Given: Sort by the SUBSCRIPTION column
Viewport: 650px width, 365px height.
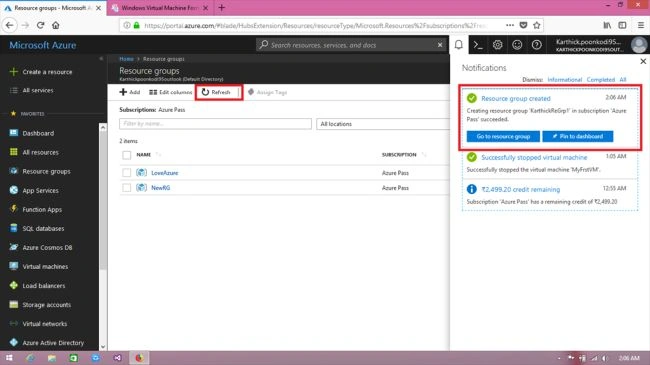Looking at the screenshot, I should [x=399, y=155].
